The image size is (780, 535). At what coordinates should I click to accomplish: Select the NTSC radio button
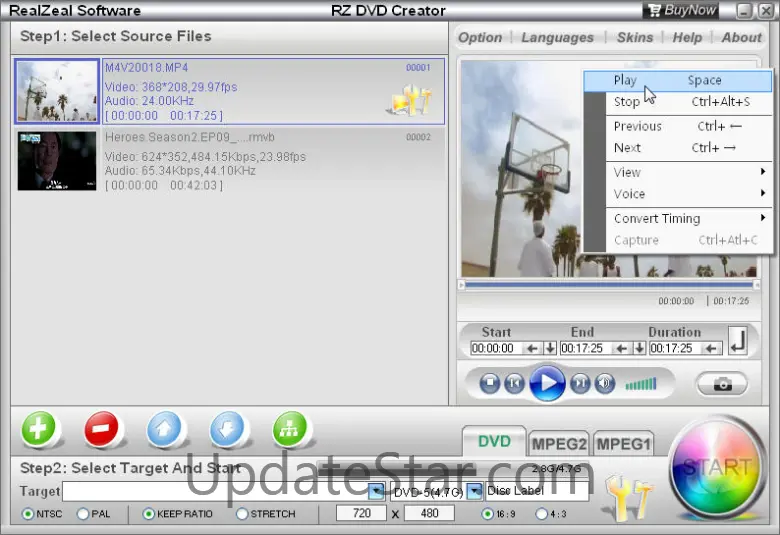pyautogui.click(x=28, y=514)
